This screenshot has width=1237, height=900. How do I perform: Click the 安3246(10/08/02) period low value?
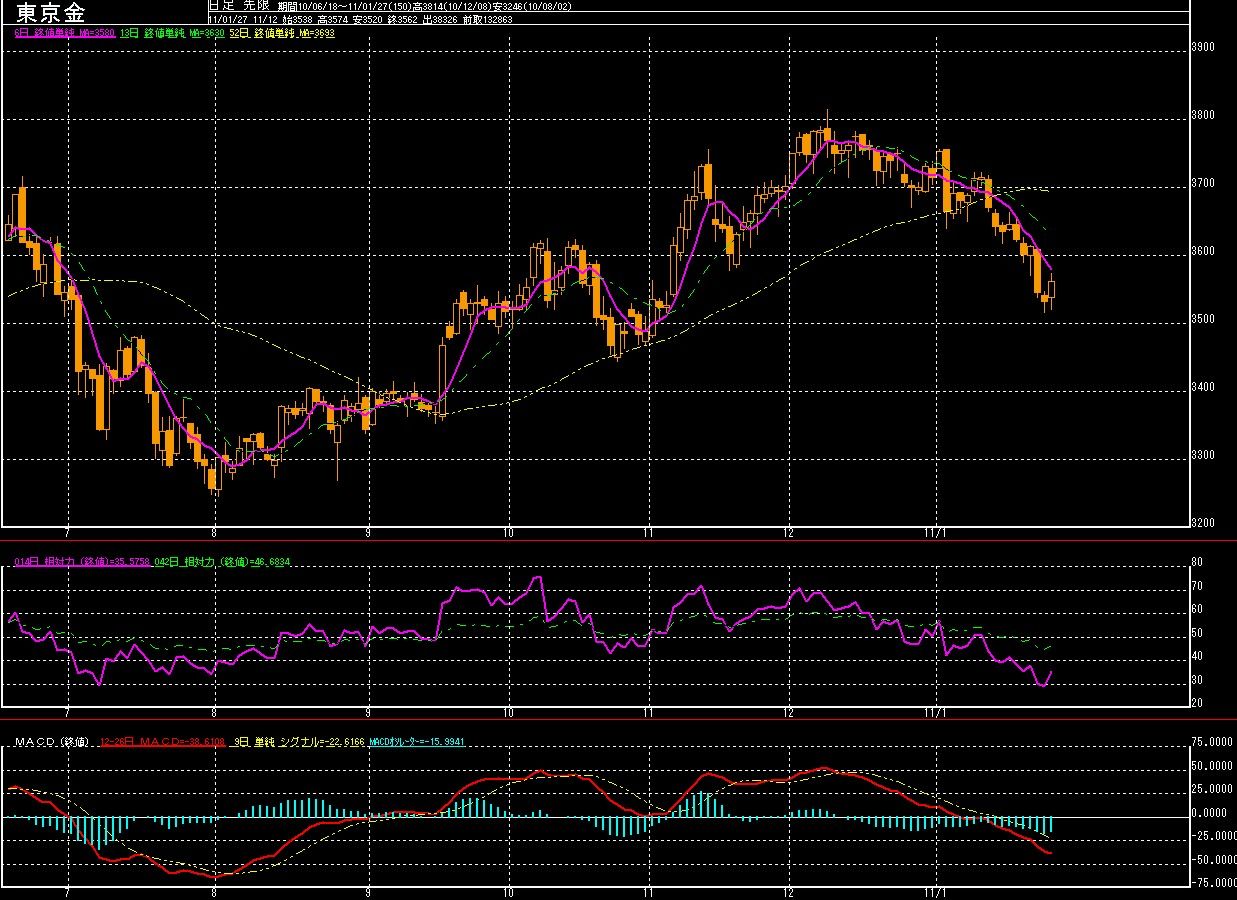pos(532,7)
